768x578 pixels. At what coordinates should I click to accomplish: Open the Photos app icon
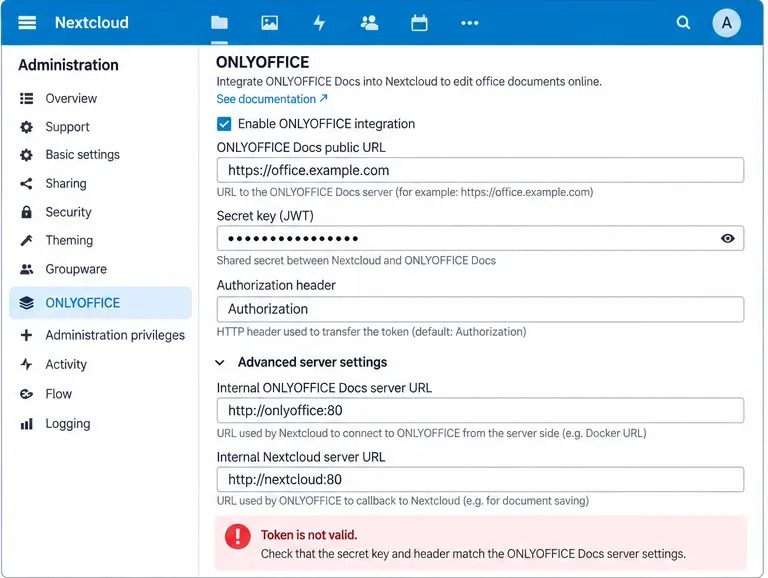269,23
